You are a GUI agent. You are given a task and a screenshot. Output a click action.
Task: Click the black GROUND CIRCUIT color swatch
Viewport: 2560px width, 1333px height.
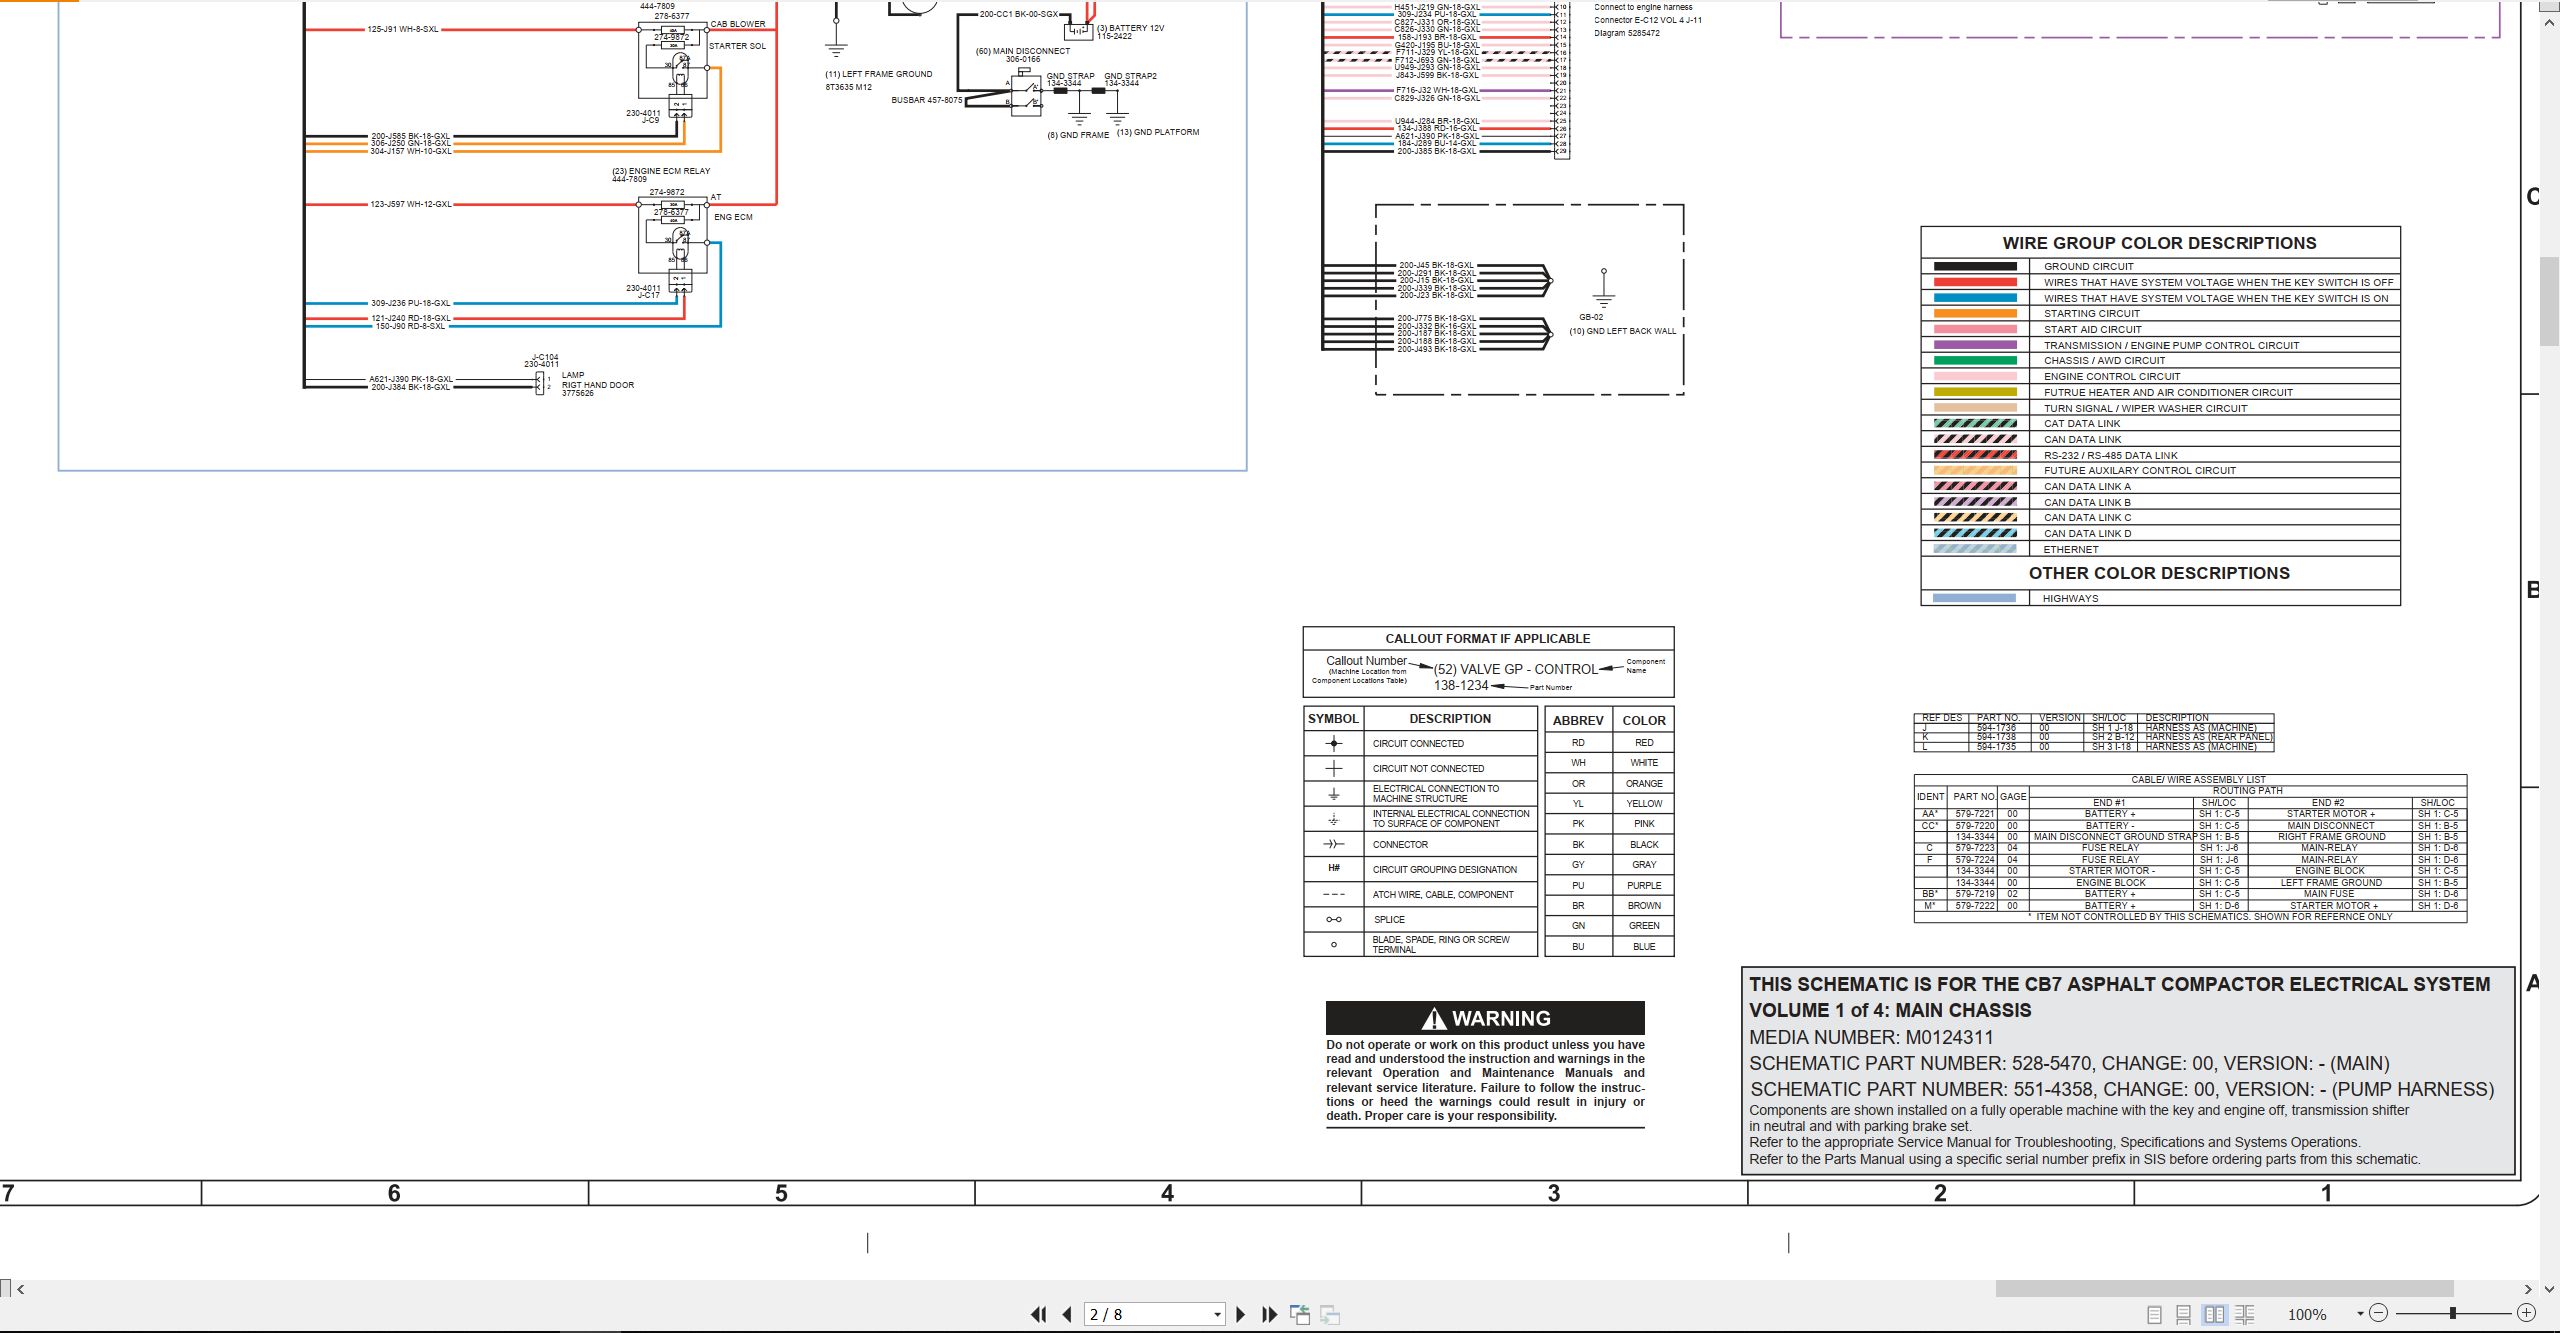point(1975,266)
